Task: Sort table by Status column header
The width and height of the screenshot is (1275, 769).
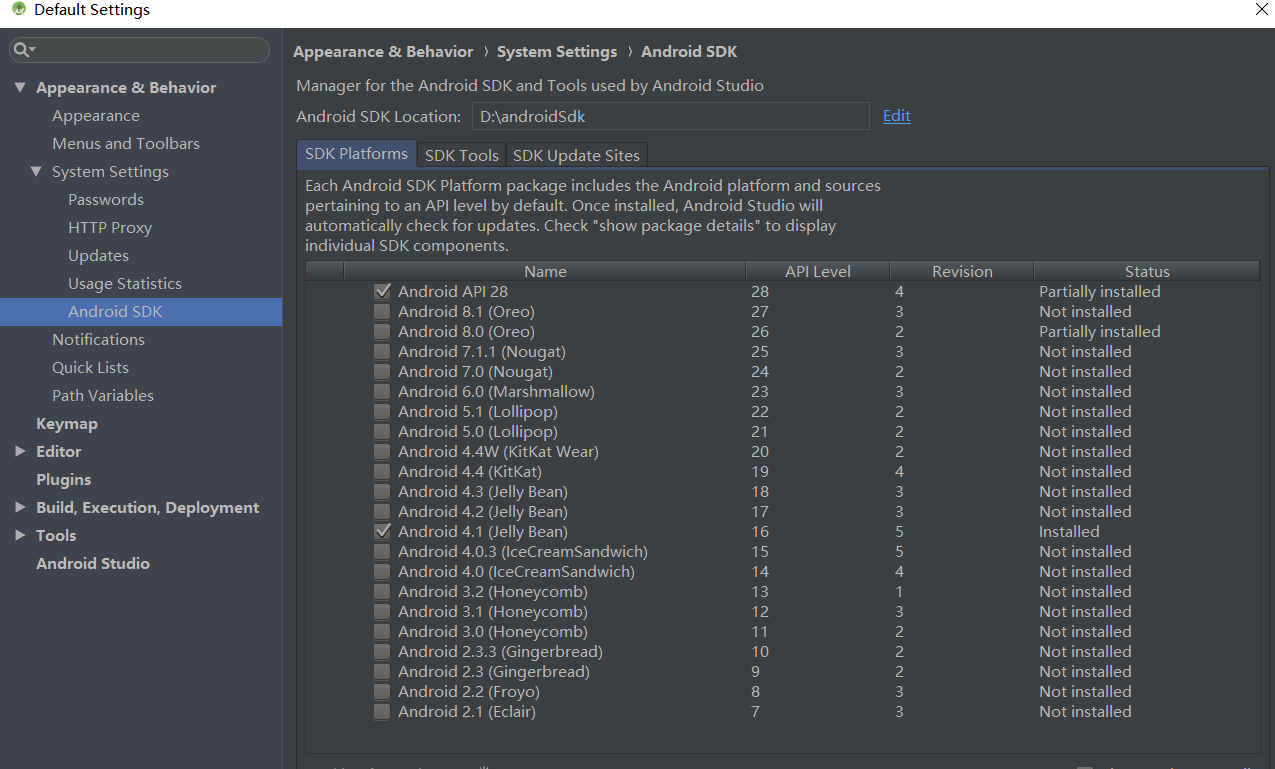Action: (x=1147, y=271)
